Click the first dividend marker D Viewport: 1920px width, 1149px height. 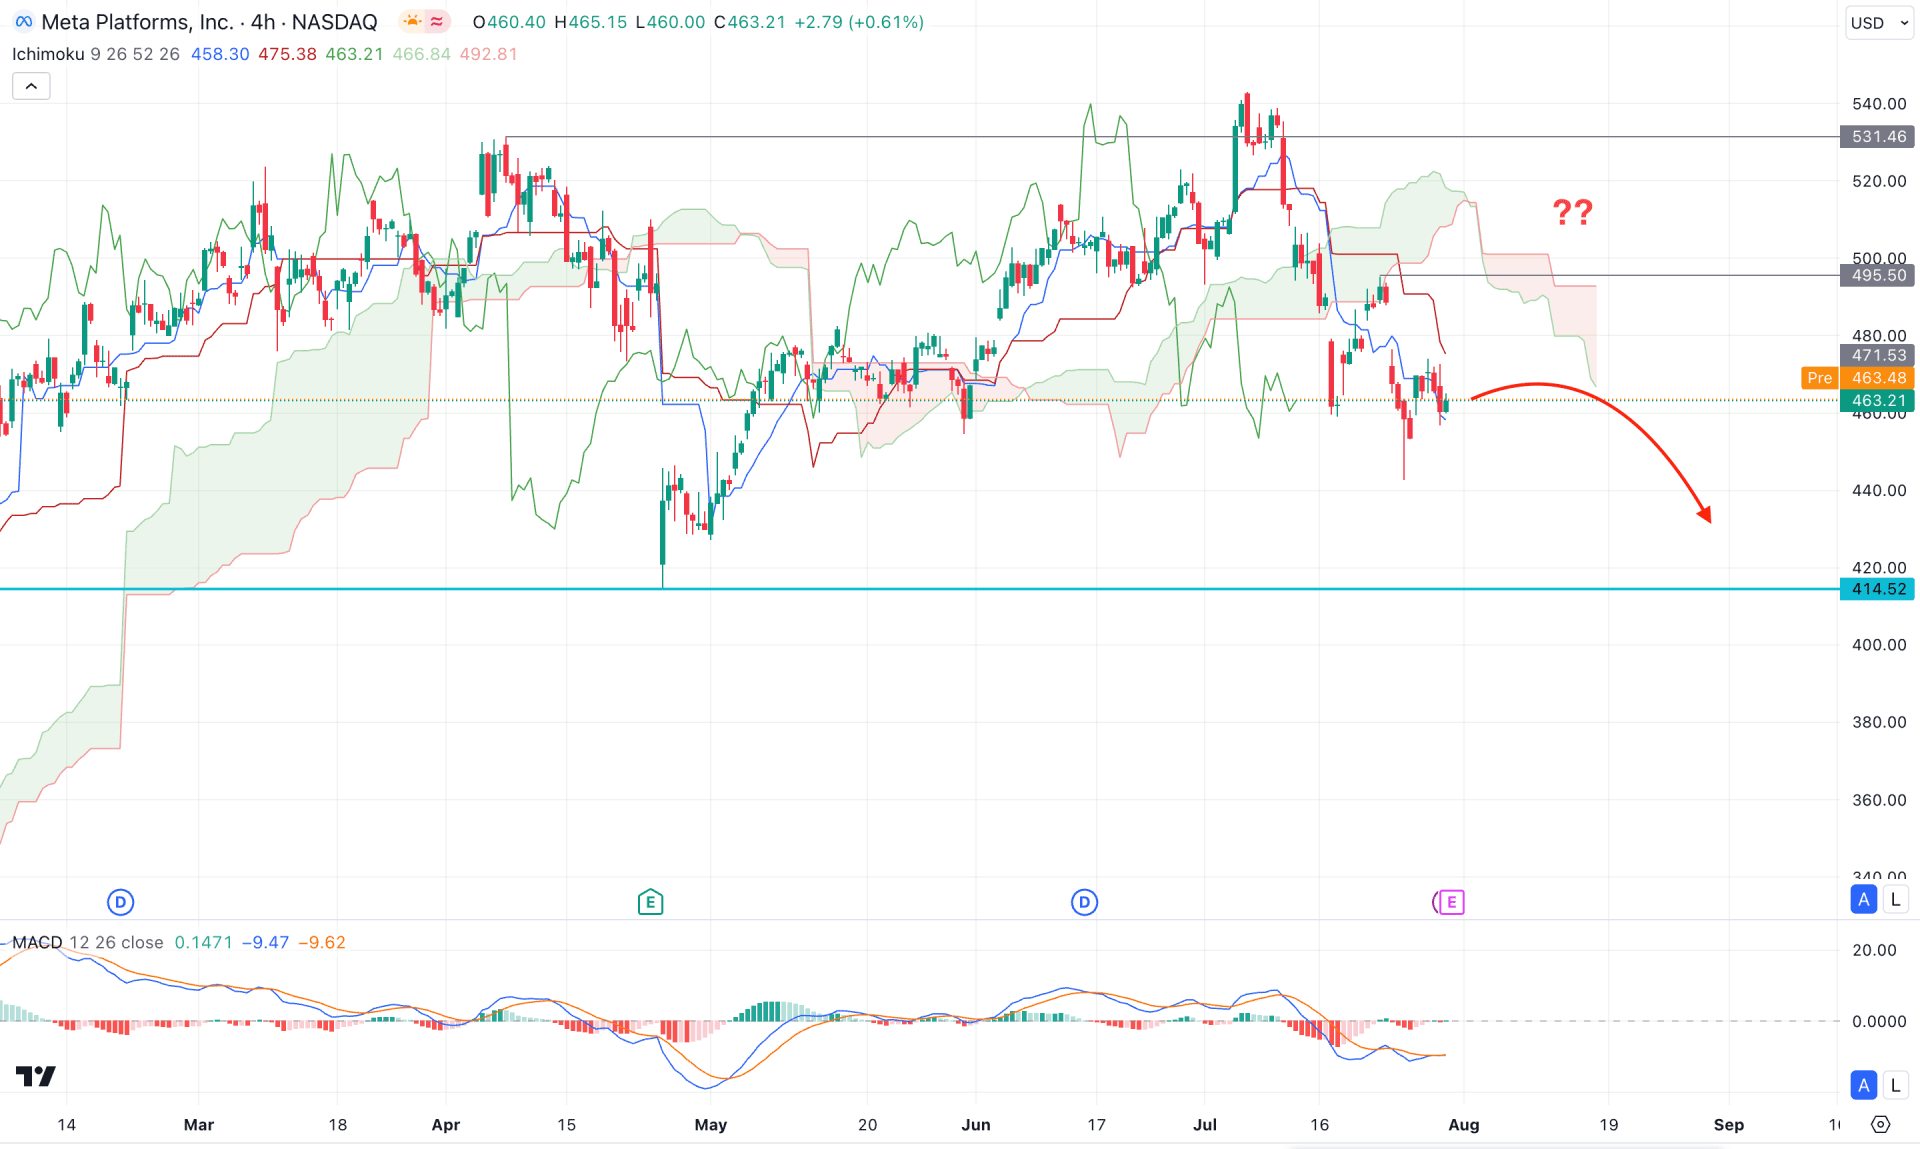(120, 902)
